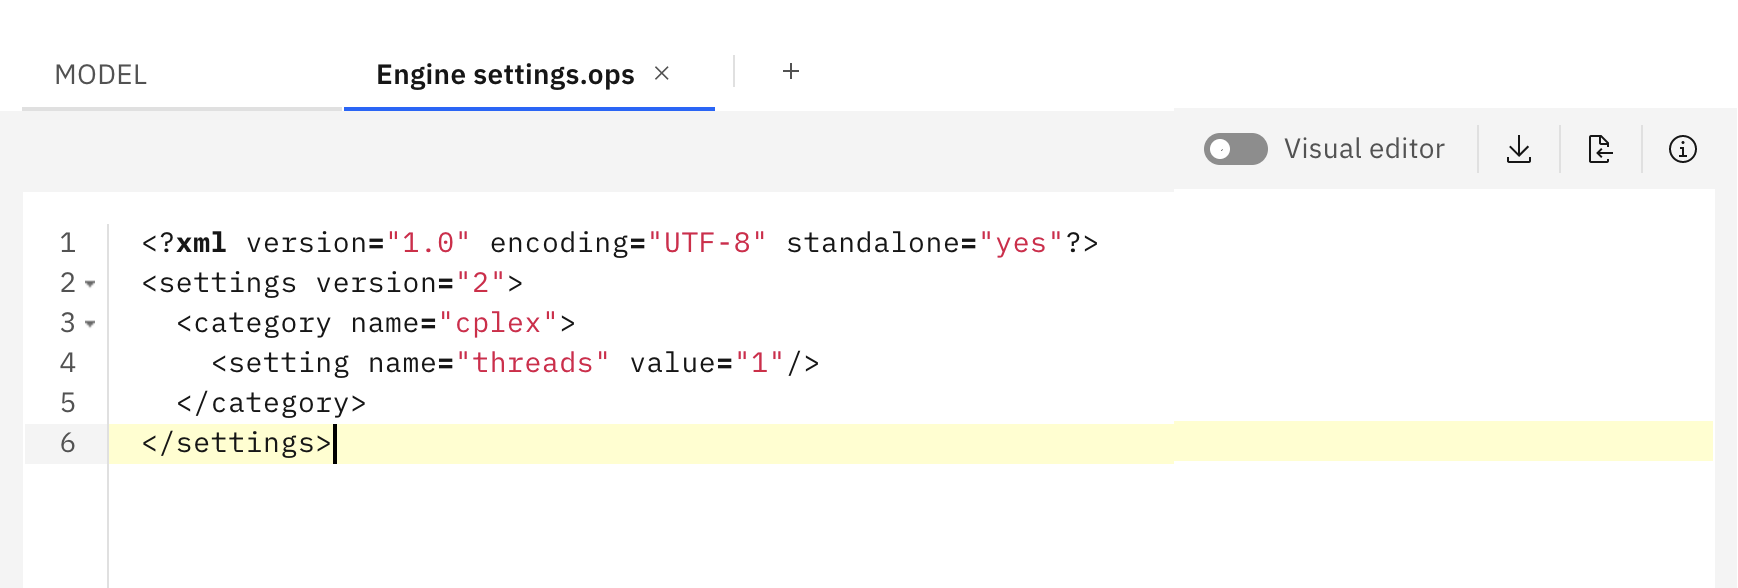
Task: Click the "cplex" category name
Action: 499,323
